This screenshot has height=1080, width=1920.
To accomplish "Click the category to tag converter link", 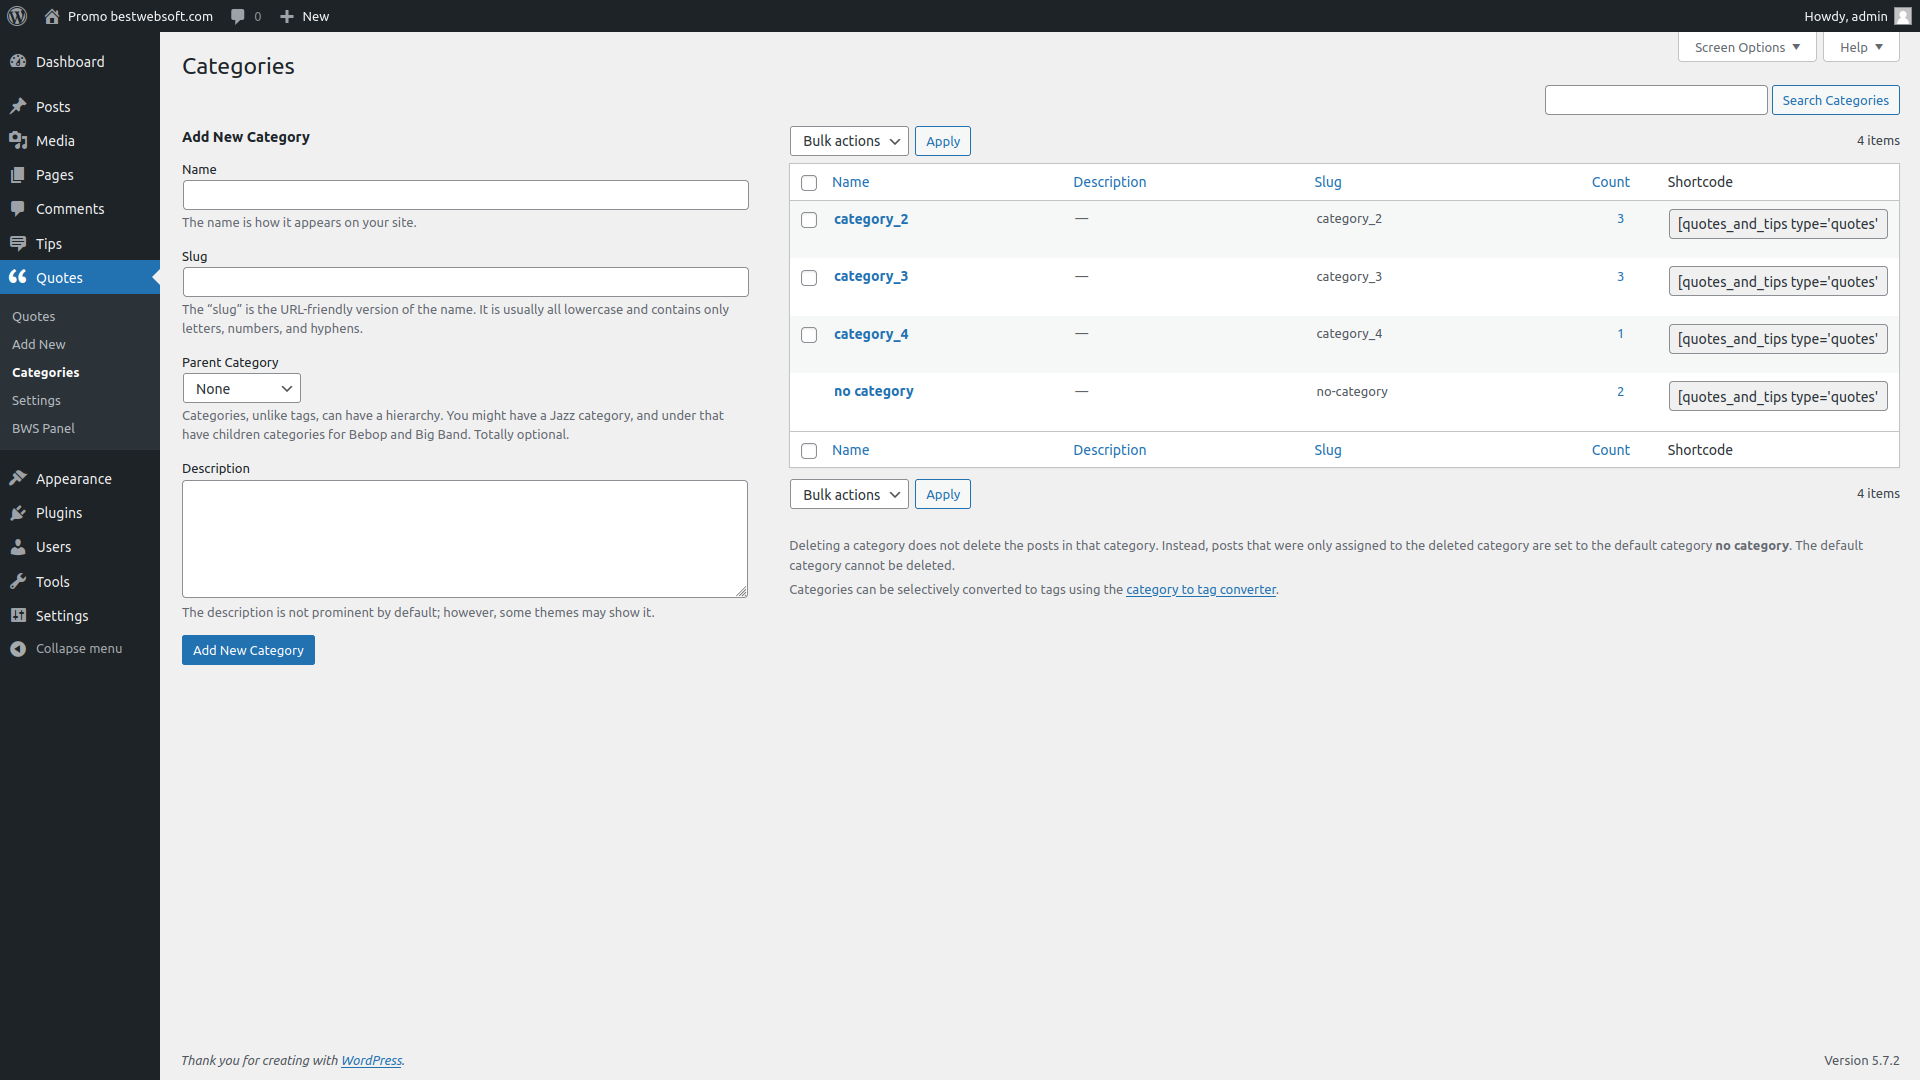I will (1200, 588).
